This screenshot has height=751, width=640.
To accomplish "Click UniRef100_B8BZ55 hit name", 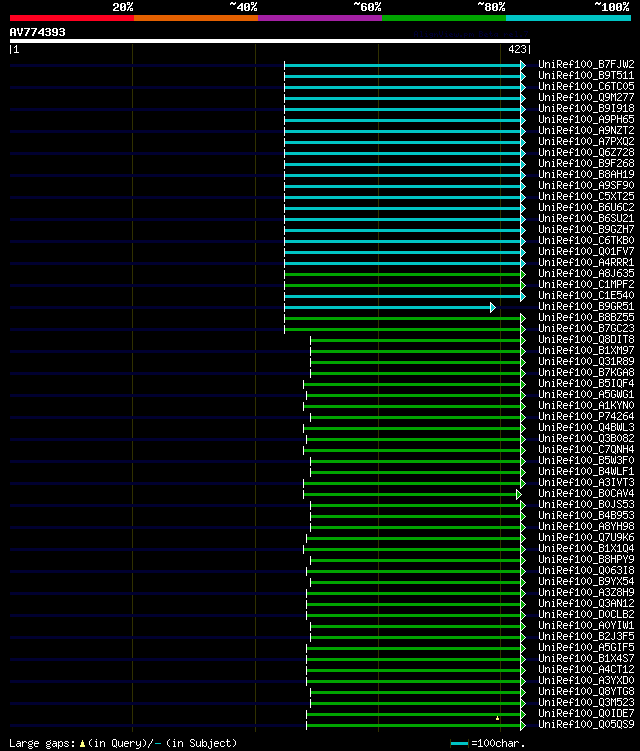I will 586,318.
